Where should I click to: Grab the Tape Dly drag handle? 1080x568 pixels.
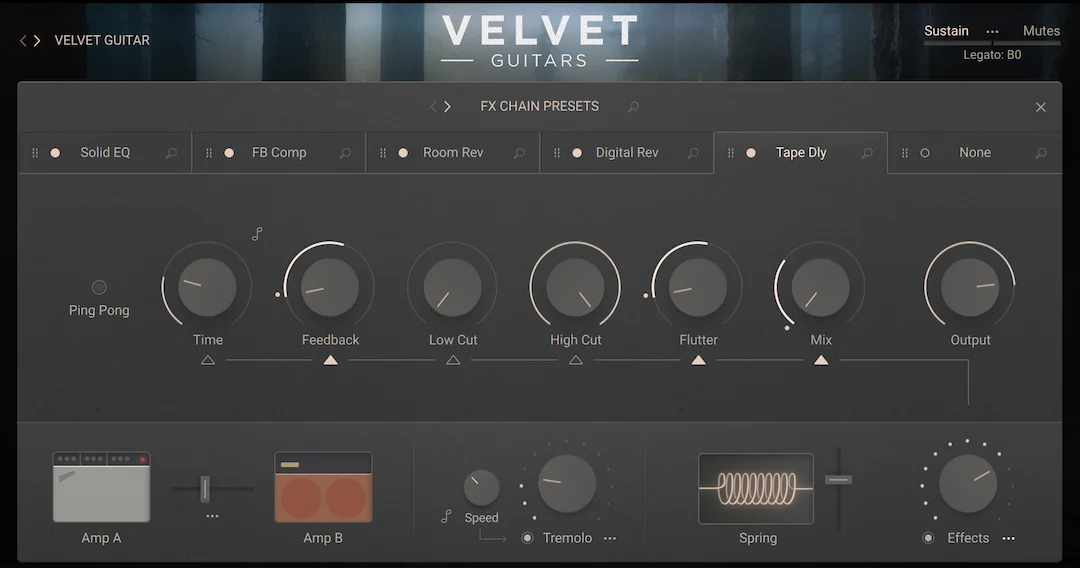731,153
